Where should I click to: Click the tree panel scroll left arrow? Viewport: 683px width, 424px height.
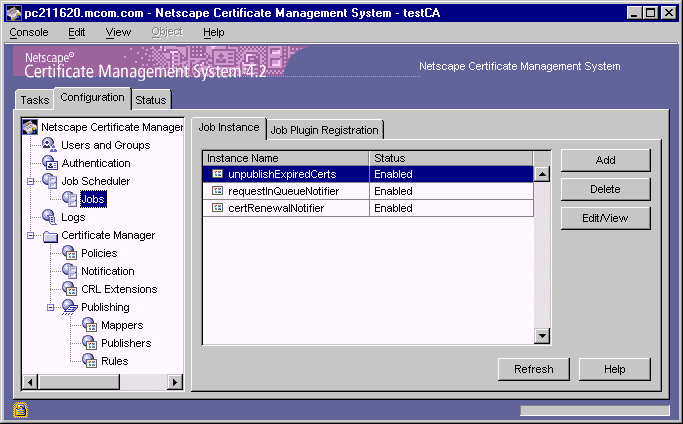(30, 382)
